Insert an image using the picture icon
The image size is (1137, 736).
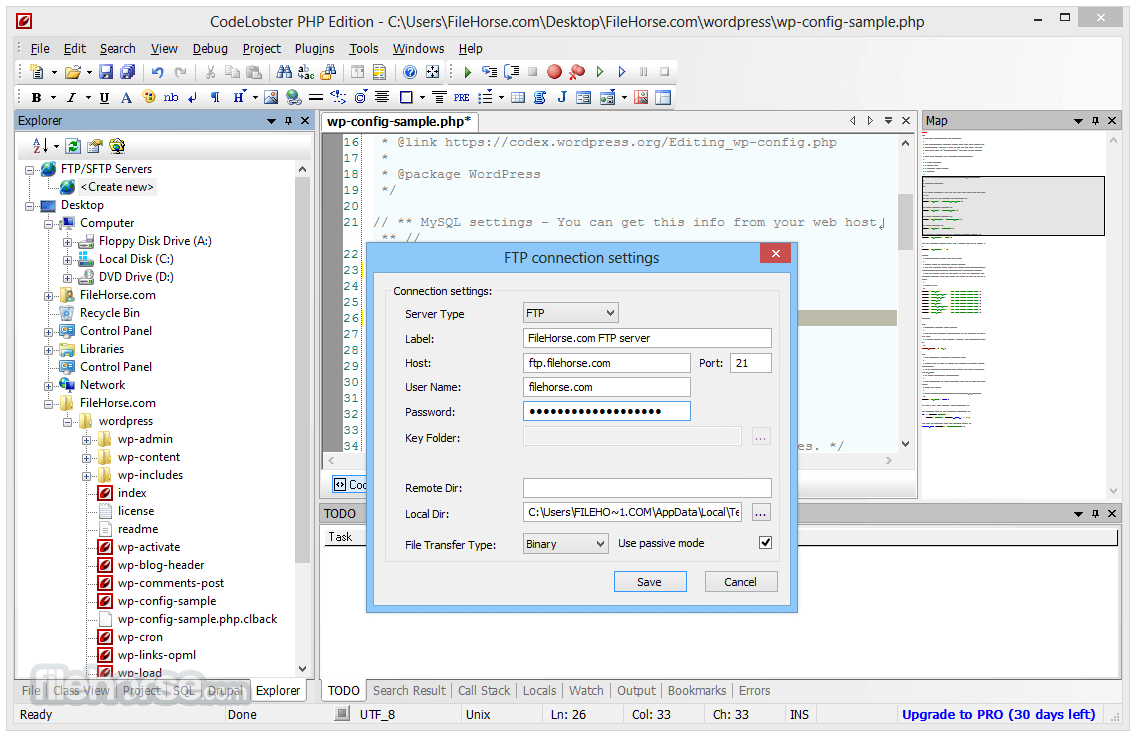(x=269, y=97)
